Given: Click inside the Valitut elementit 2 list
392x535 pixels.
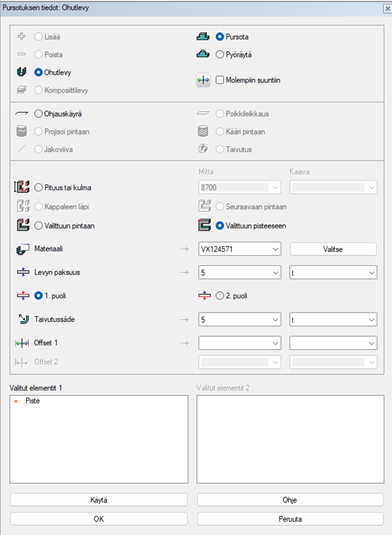Looking at the screenshot, I should (290, 439).
